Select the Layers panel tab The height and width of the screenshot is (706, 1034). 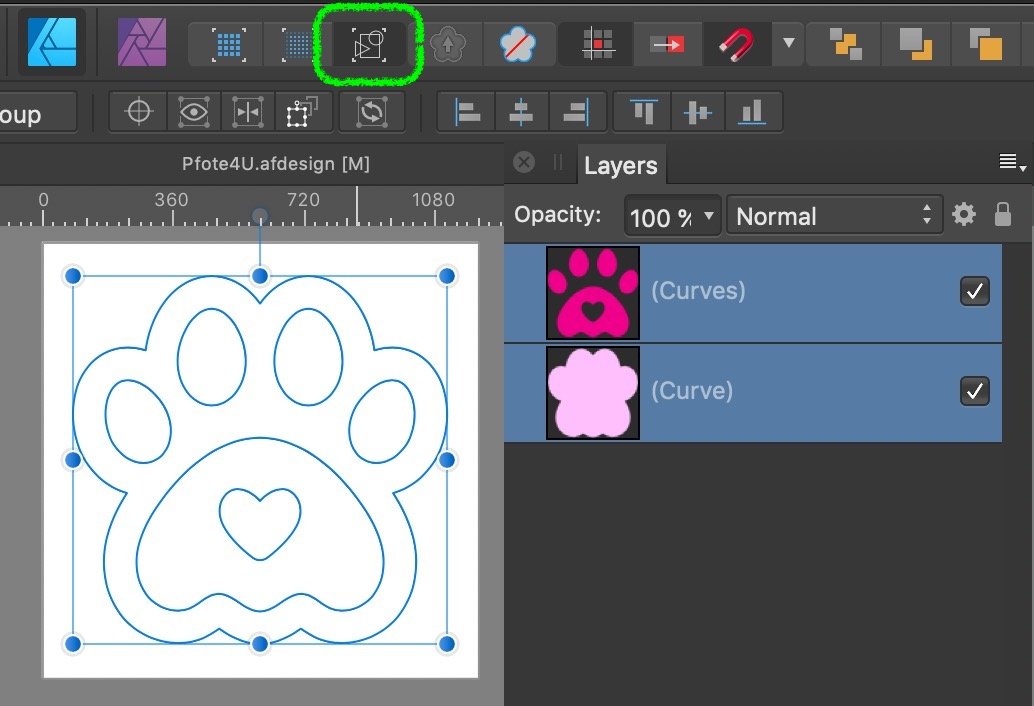pyautogui.click(x=620, y=166)
